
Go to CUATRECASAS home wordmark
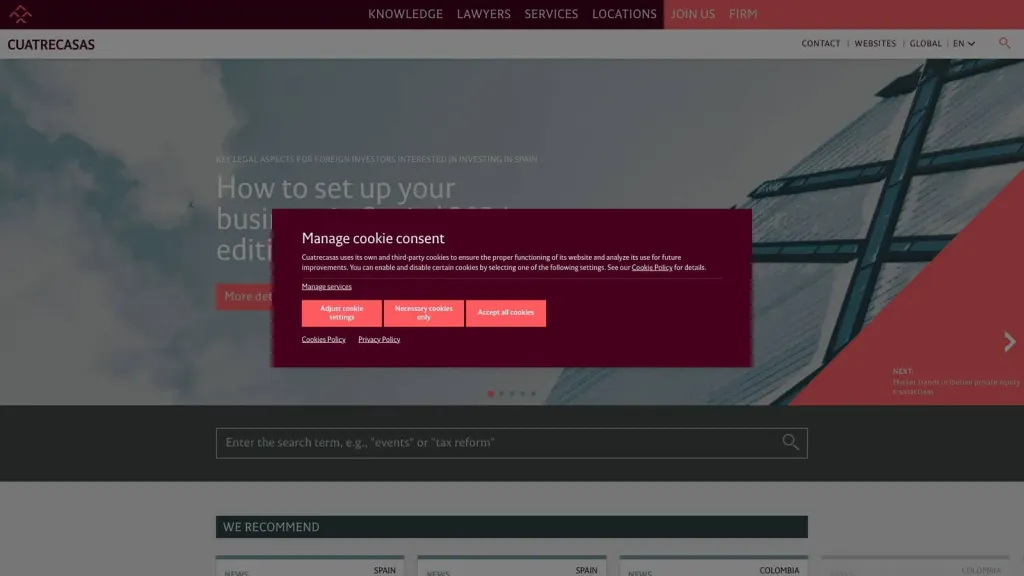coord(51,44)
